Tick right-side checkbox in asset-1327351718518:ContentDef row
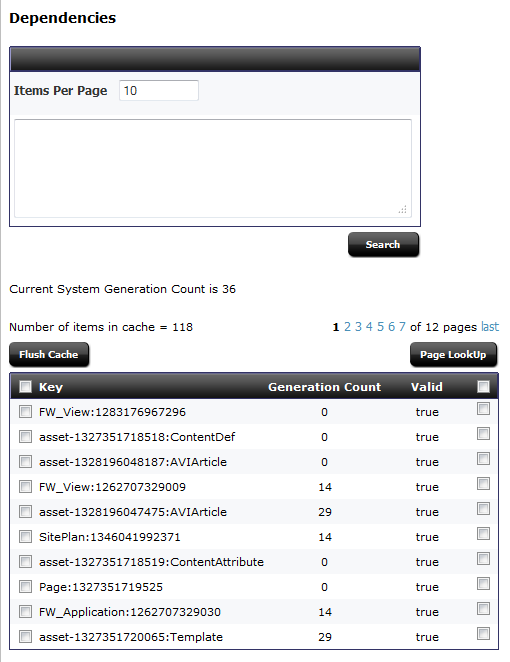510x662 pixels. click(x=483, y=434)
